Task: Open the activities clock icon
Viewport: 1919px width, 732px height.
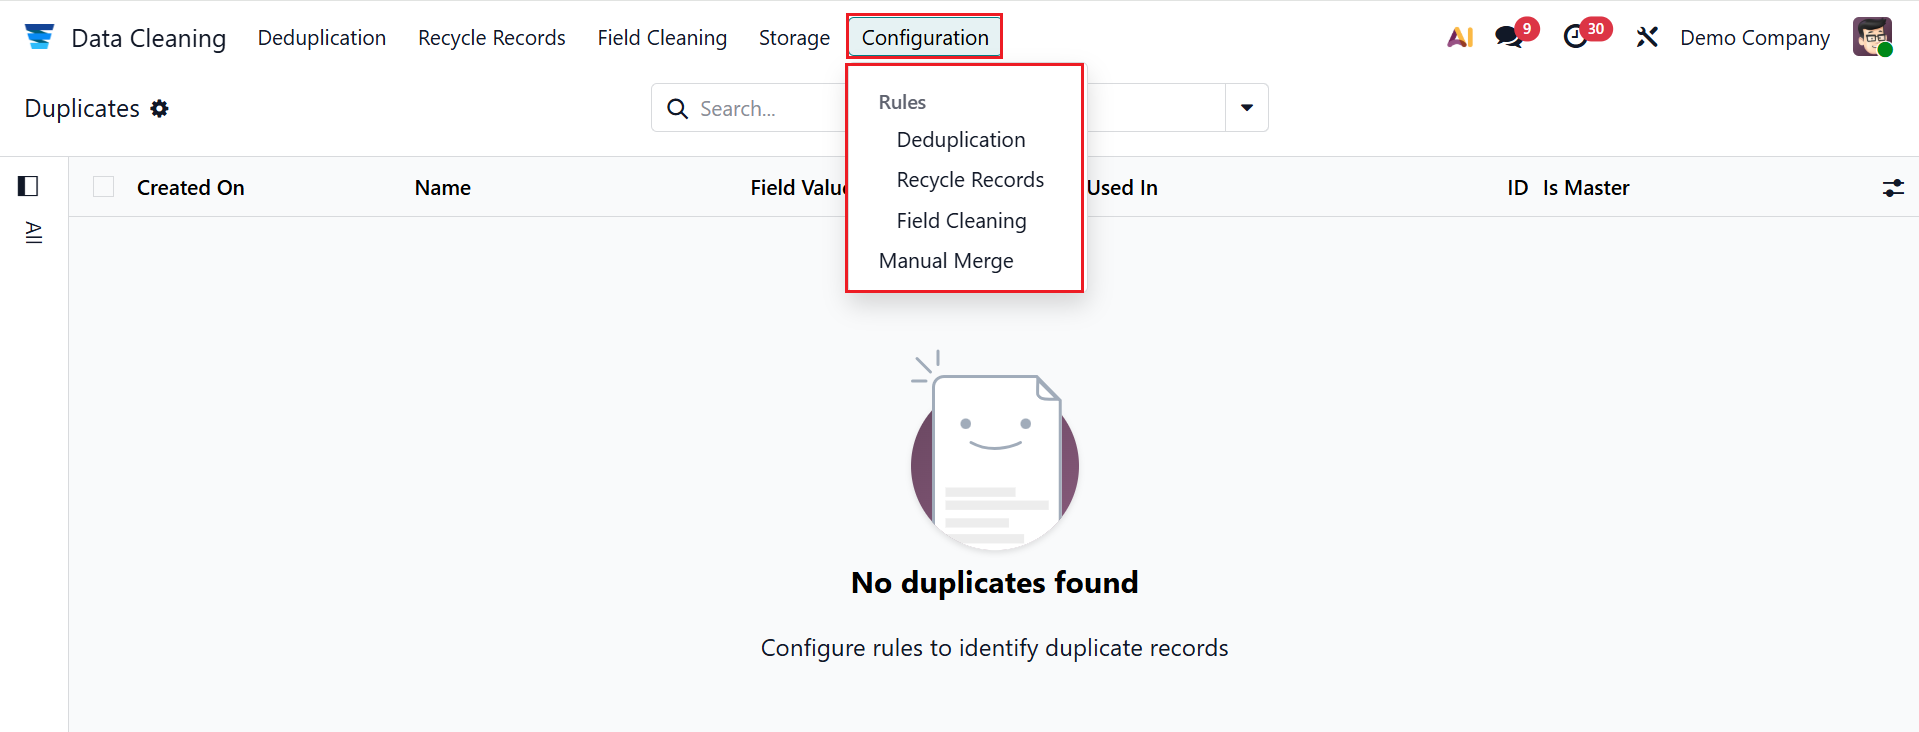Action: [x=1575, y=37]
